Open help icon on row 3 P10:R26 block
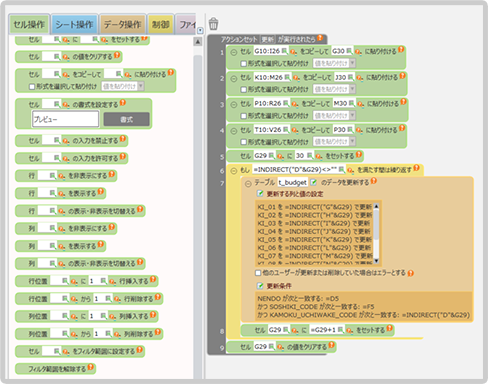Screen dimensions: 488x384 coord(403,102)
